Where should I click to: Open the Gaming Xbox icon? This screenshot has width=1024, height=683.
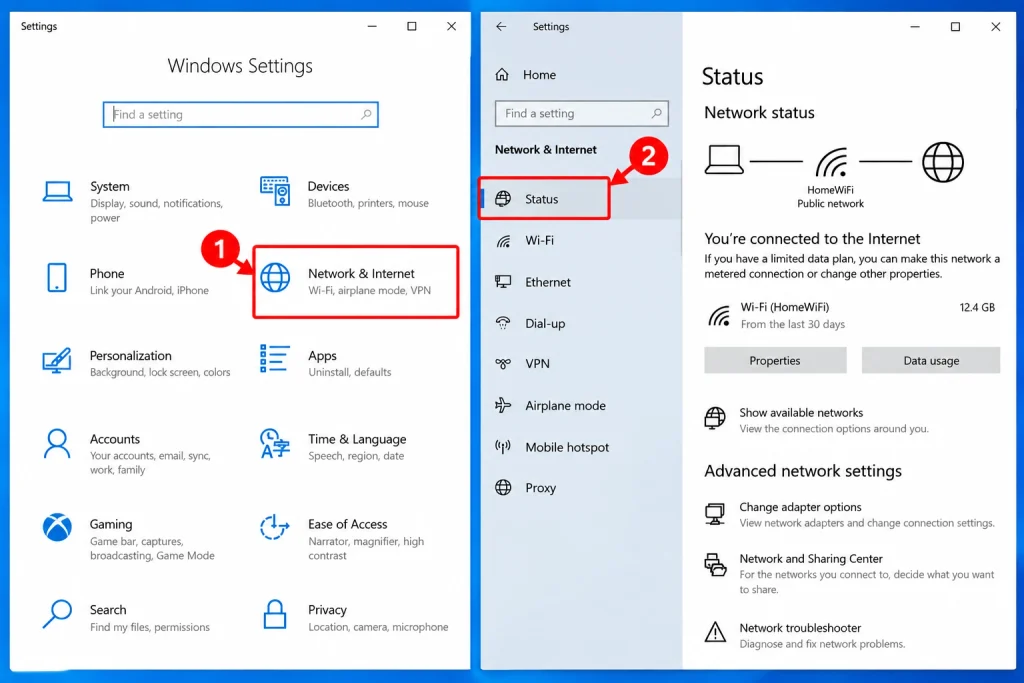[57, 528]
